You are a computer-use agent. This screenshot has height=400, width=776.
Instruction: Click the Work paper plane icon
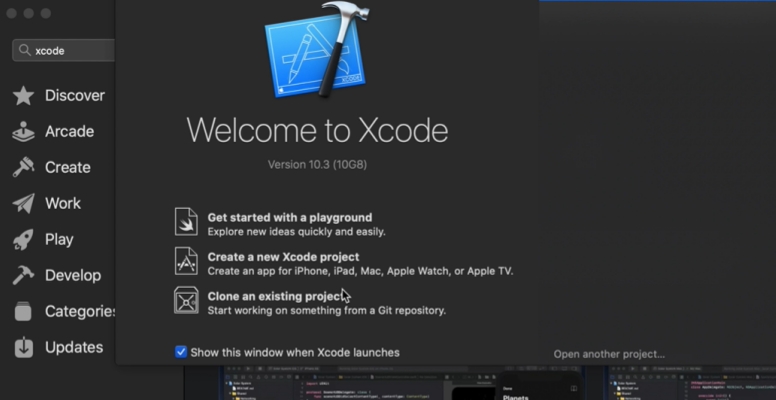pyautogui.click(x=23, y=203)
